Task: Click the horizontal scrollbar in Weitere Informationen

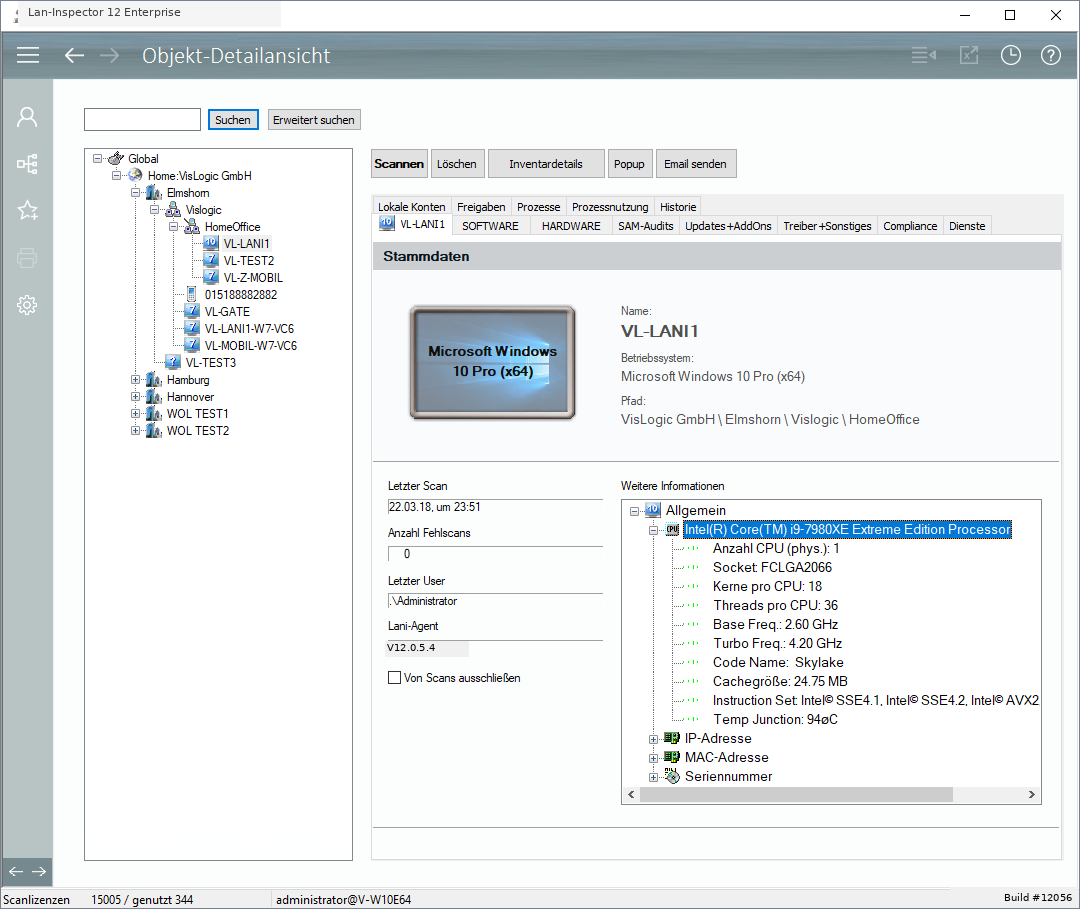Action: point(796,794)
